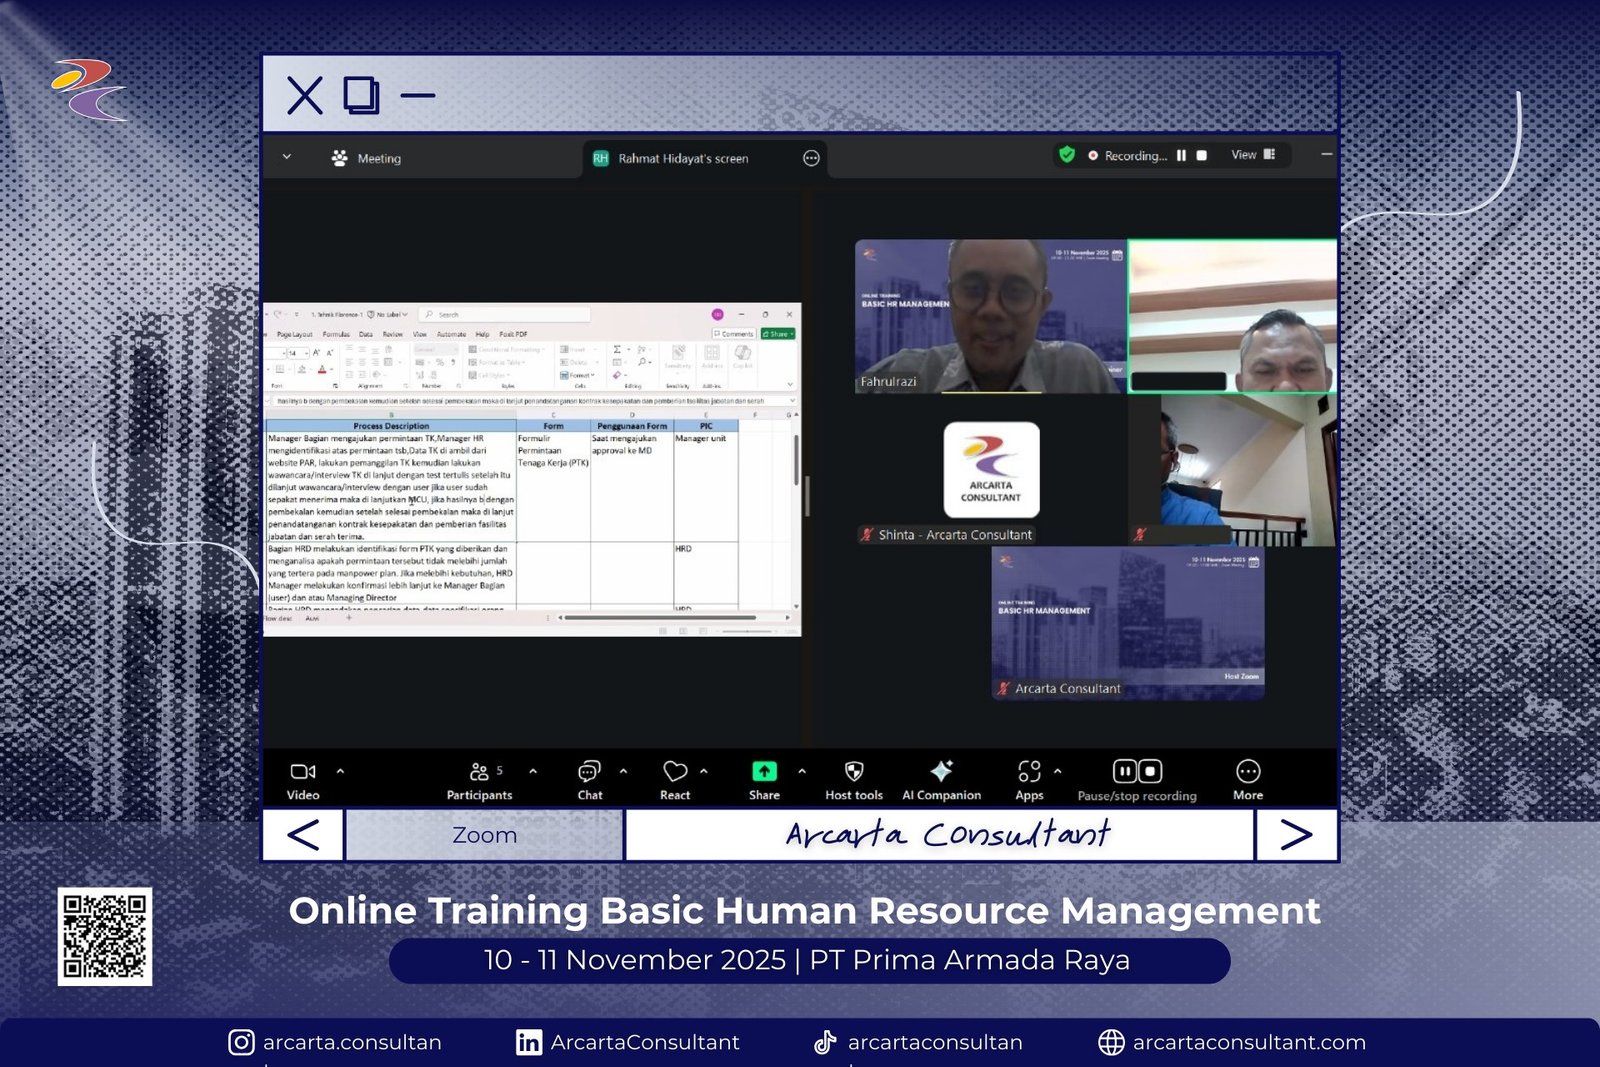
Task: Click the More options icon
Action: pos(1248,772)
